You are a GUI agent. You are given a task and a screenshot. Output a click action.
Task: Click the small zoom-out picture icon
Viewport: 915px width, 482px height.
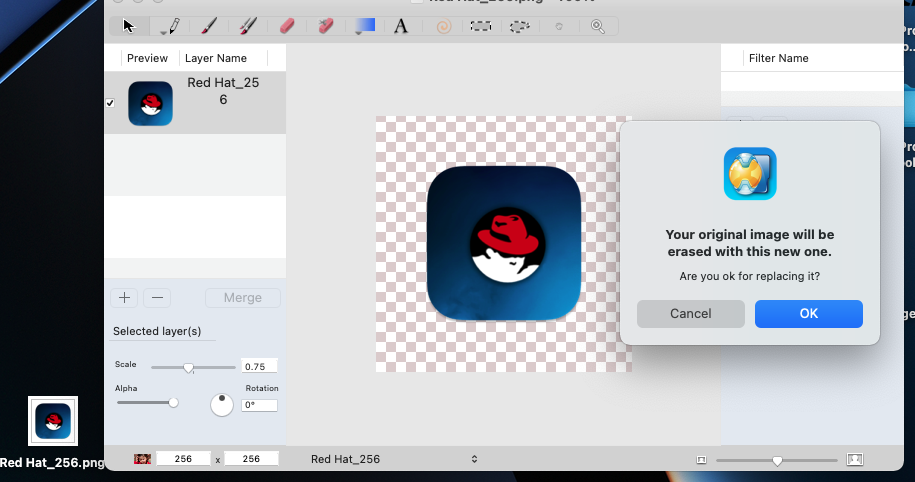[x=701, y=460]
